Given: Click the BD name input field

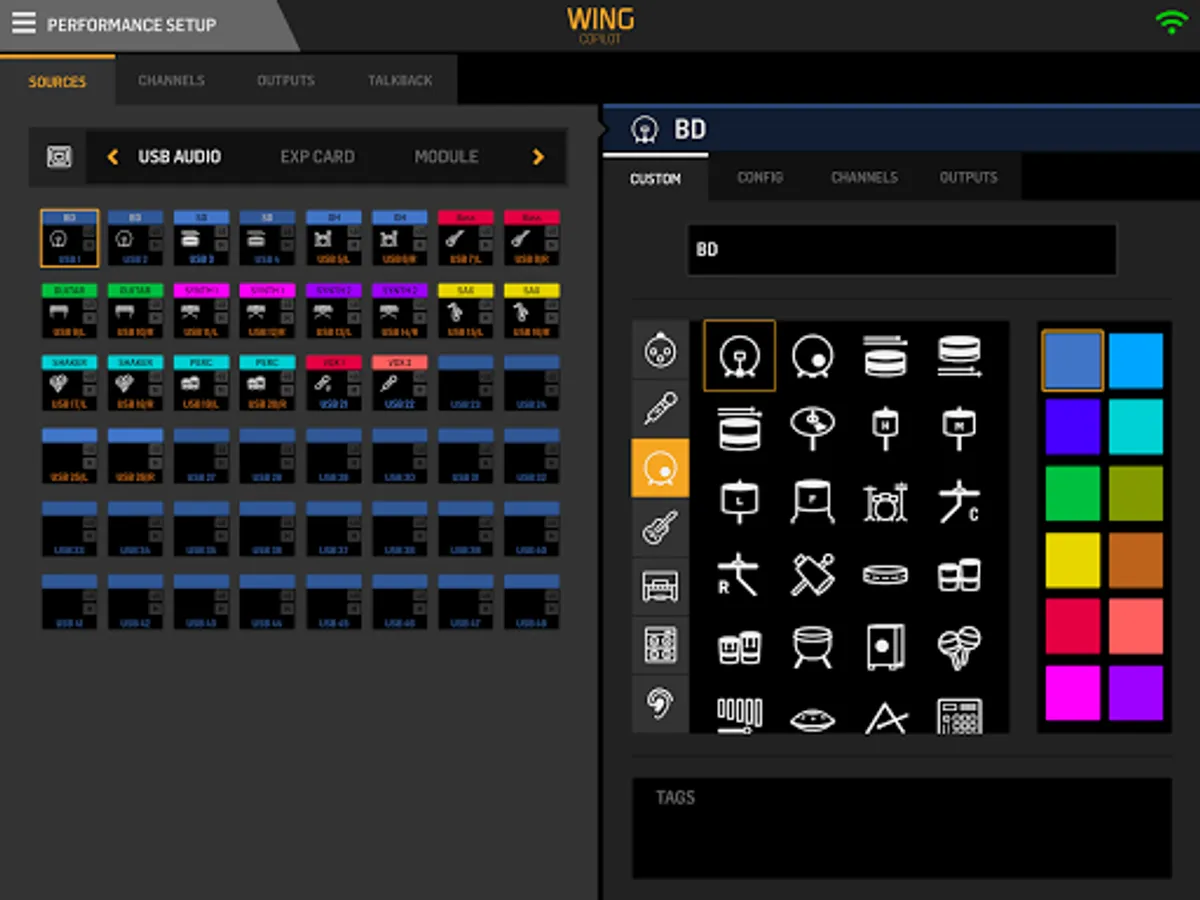Looking at the screenshot, I should click(902, 249).
